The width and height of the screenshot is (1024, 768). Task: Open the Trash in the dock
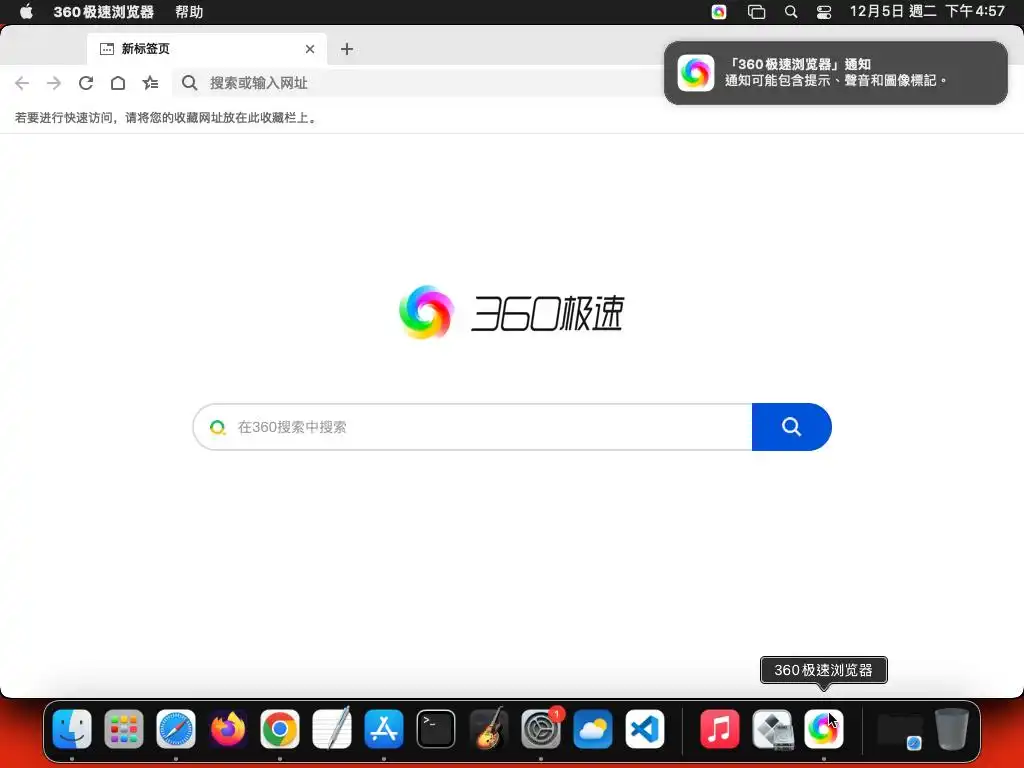[x=952, y=729]
